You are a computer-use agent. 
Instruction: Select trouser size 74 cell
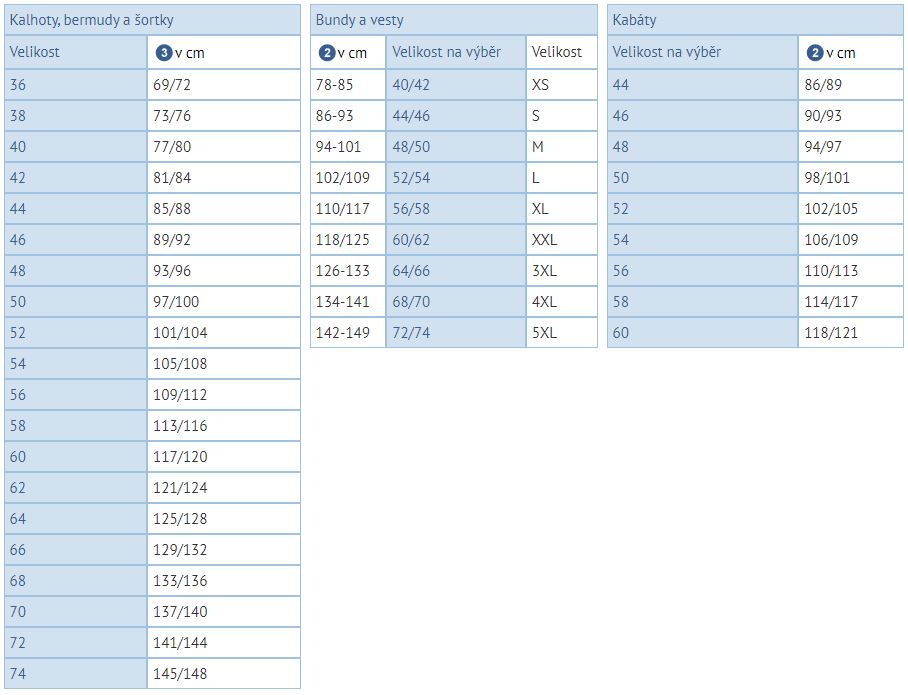(x=75, y=674)
